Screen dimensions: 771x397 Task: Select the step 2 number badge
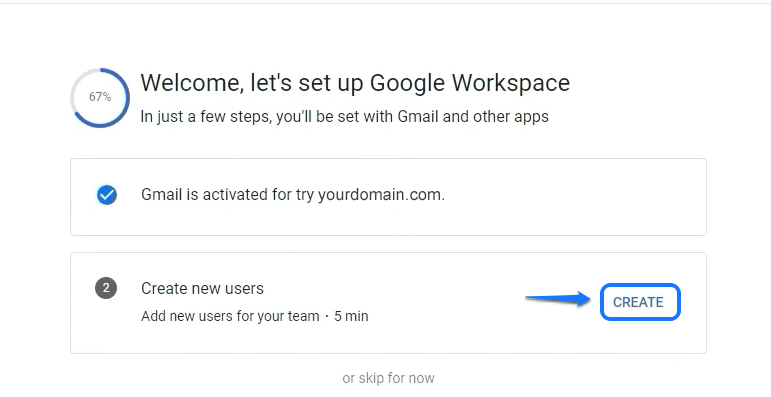106,288
